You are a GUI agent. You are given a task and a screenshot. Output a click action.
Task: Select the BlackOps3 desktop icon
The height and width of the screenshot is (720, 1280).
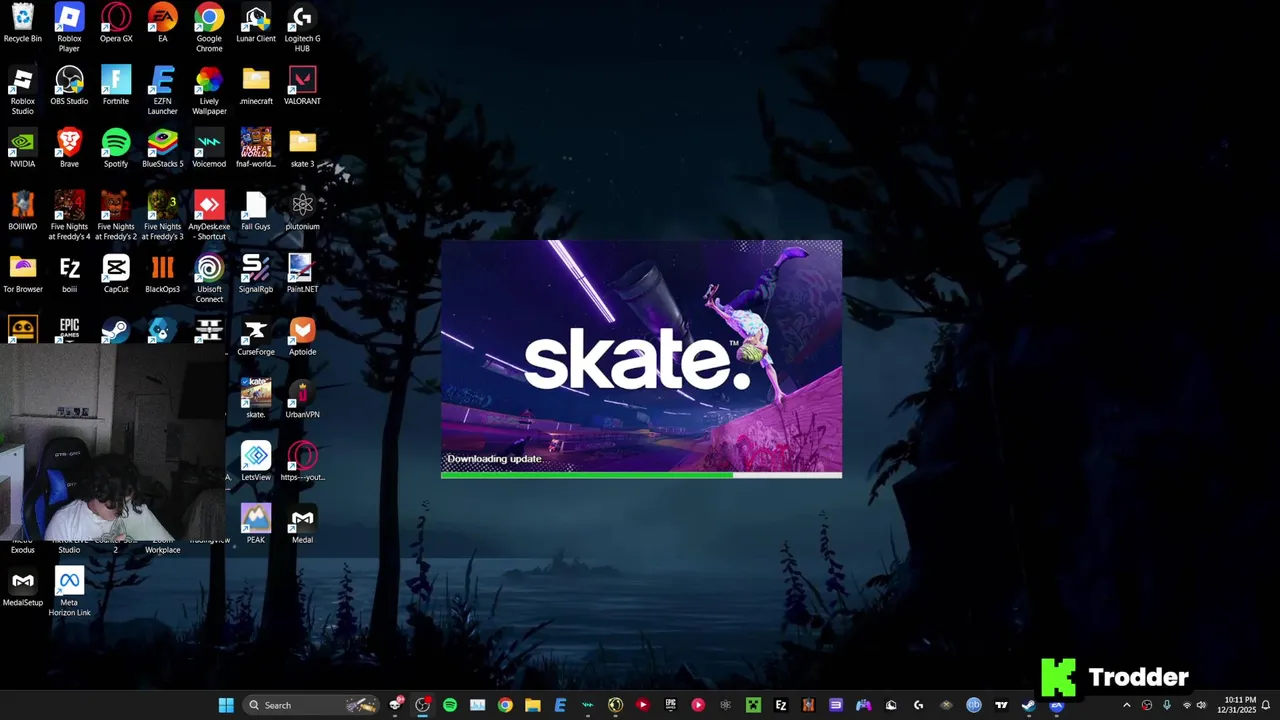[162, 274]
